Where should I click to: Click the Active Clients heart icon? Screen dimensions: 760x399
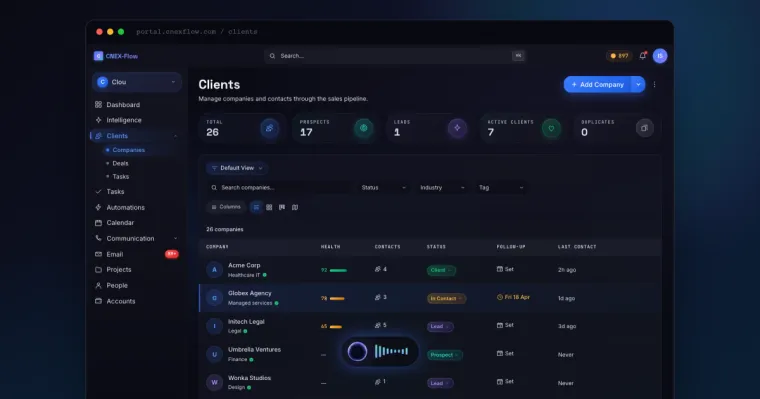pyautogui.click(x=551, y=128)
